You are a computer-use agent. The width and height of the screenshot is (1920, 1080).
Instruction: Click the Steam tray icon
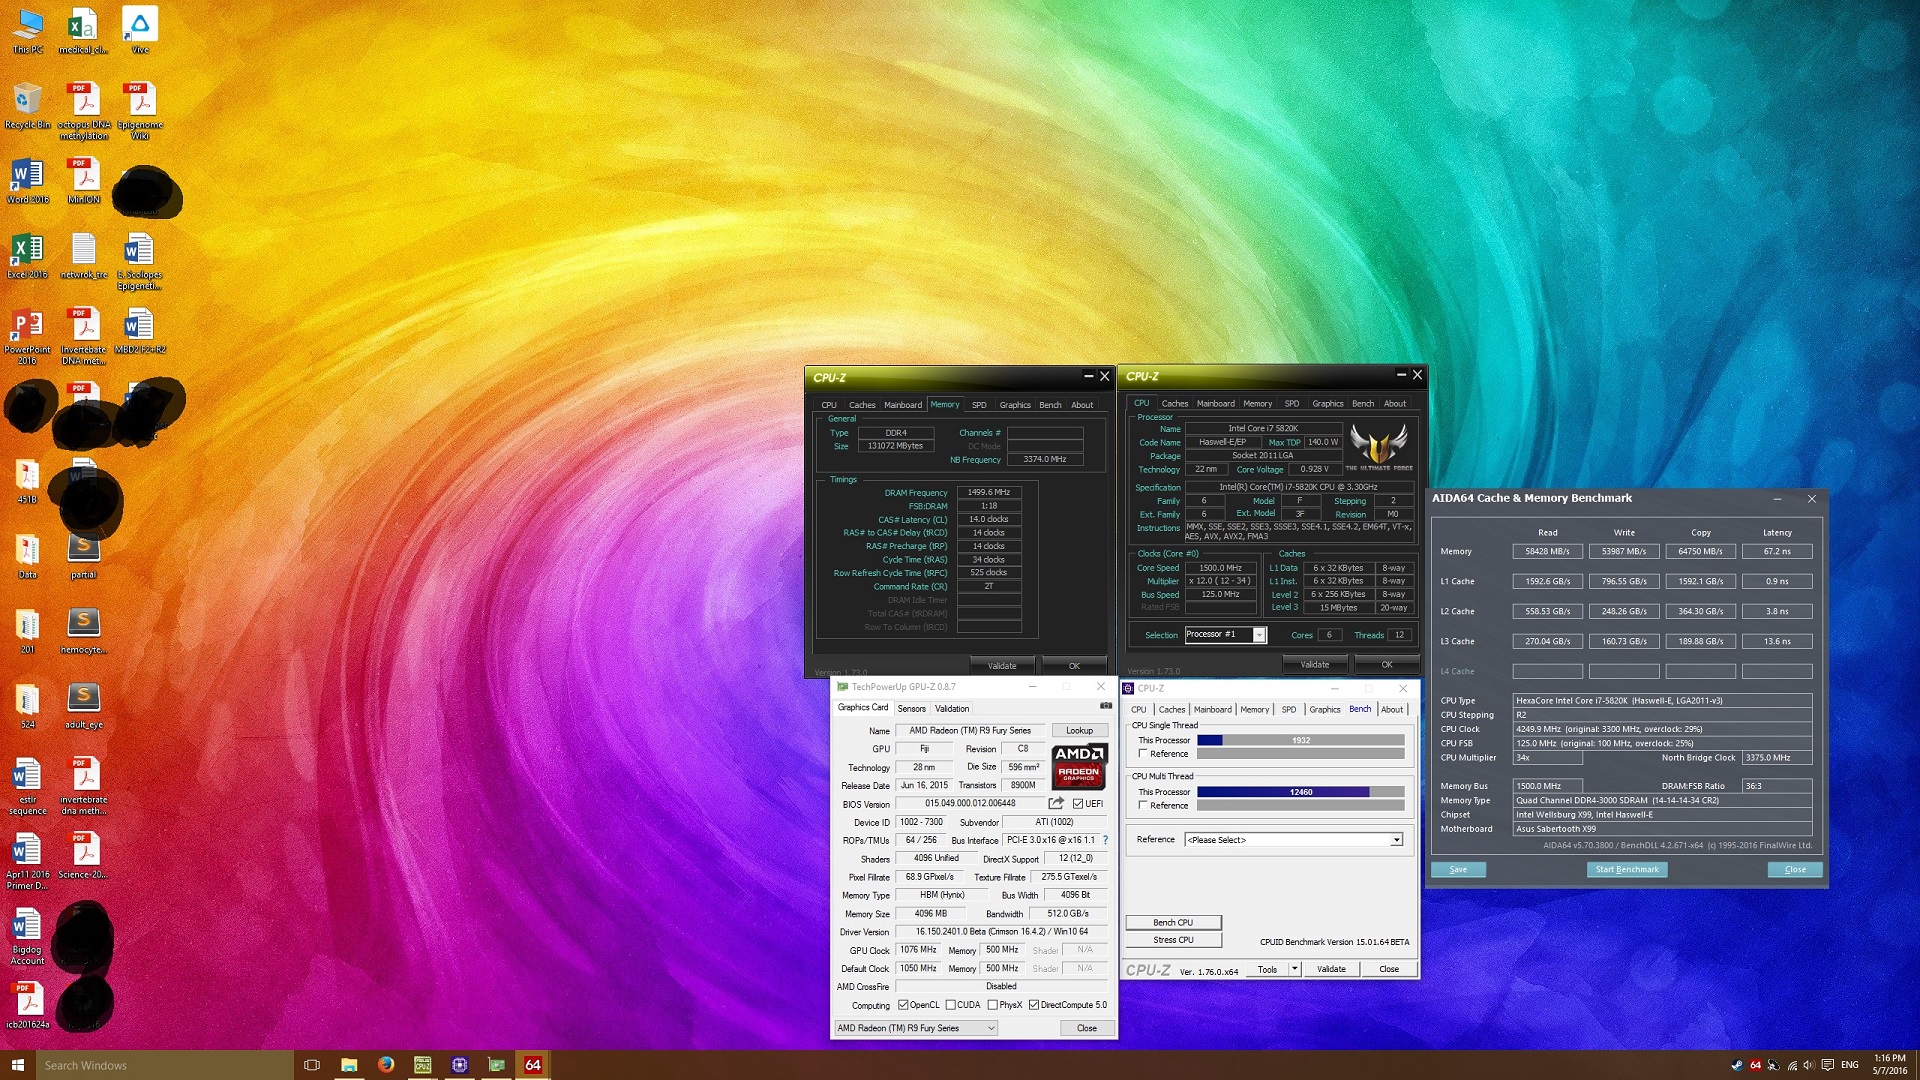(x=1737, y=1065)
